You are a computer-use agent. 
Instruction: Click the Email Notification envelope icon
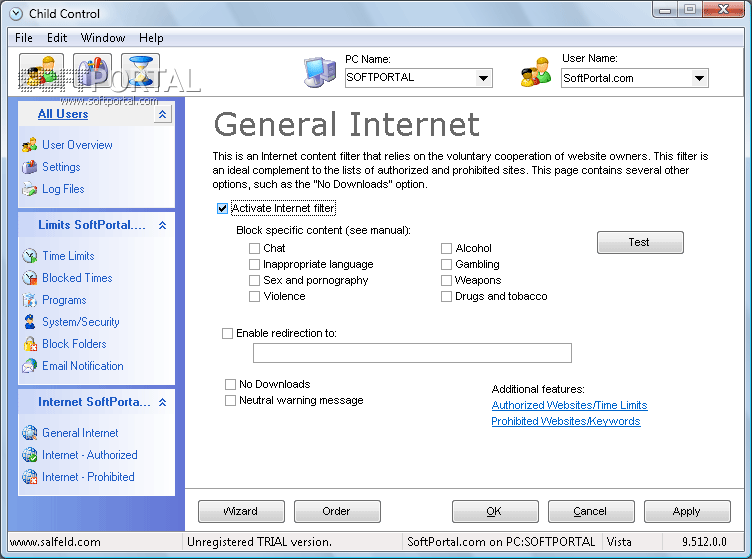pyautogui.click(x=29, y=366)
